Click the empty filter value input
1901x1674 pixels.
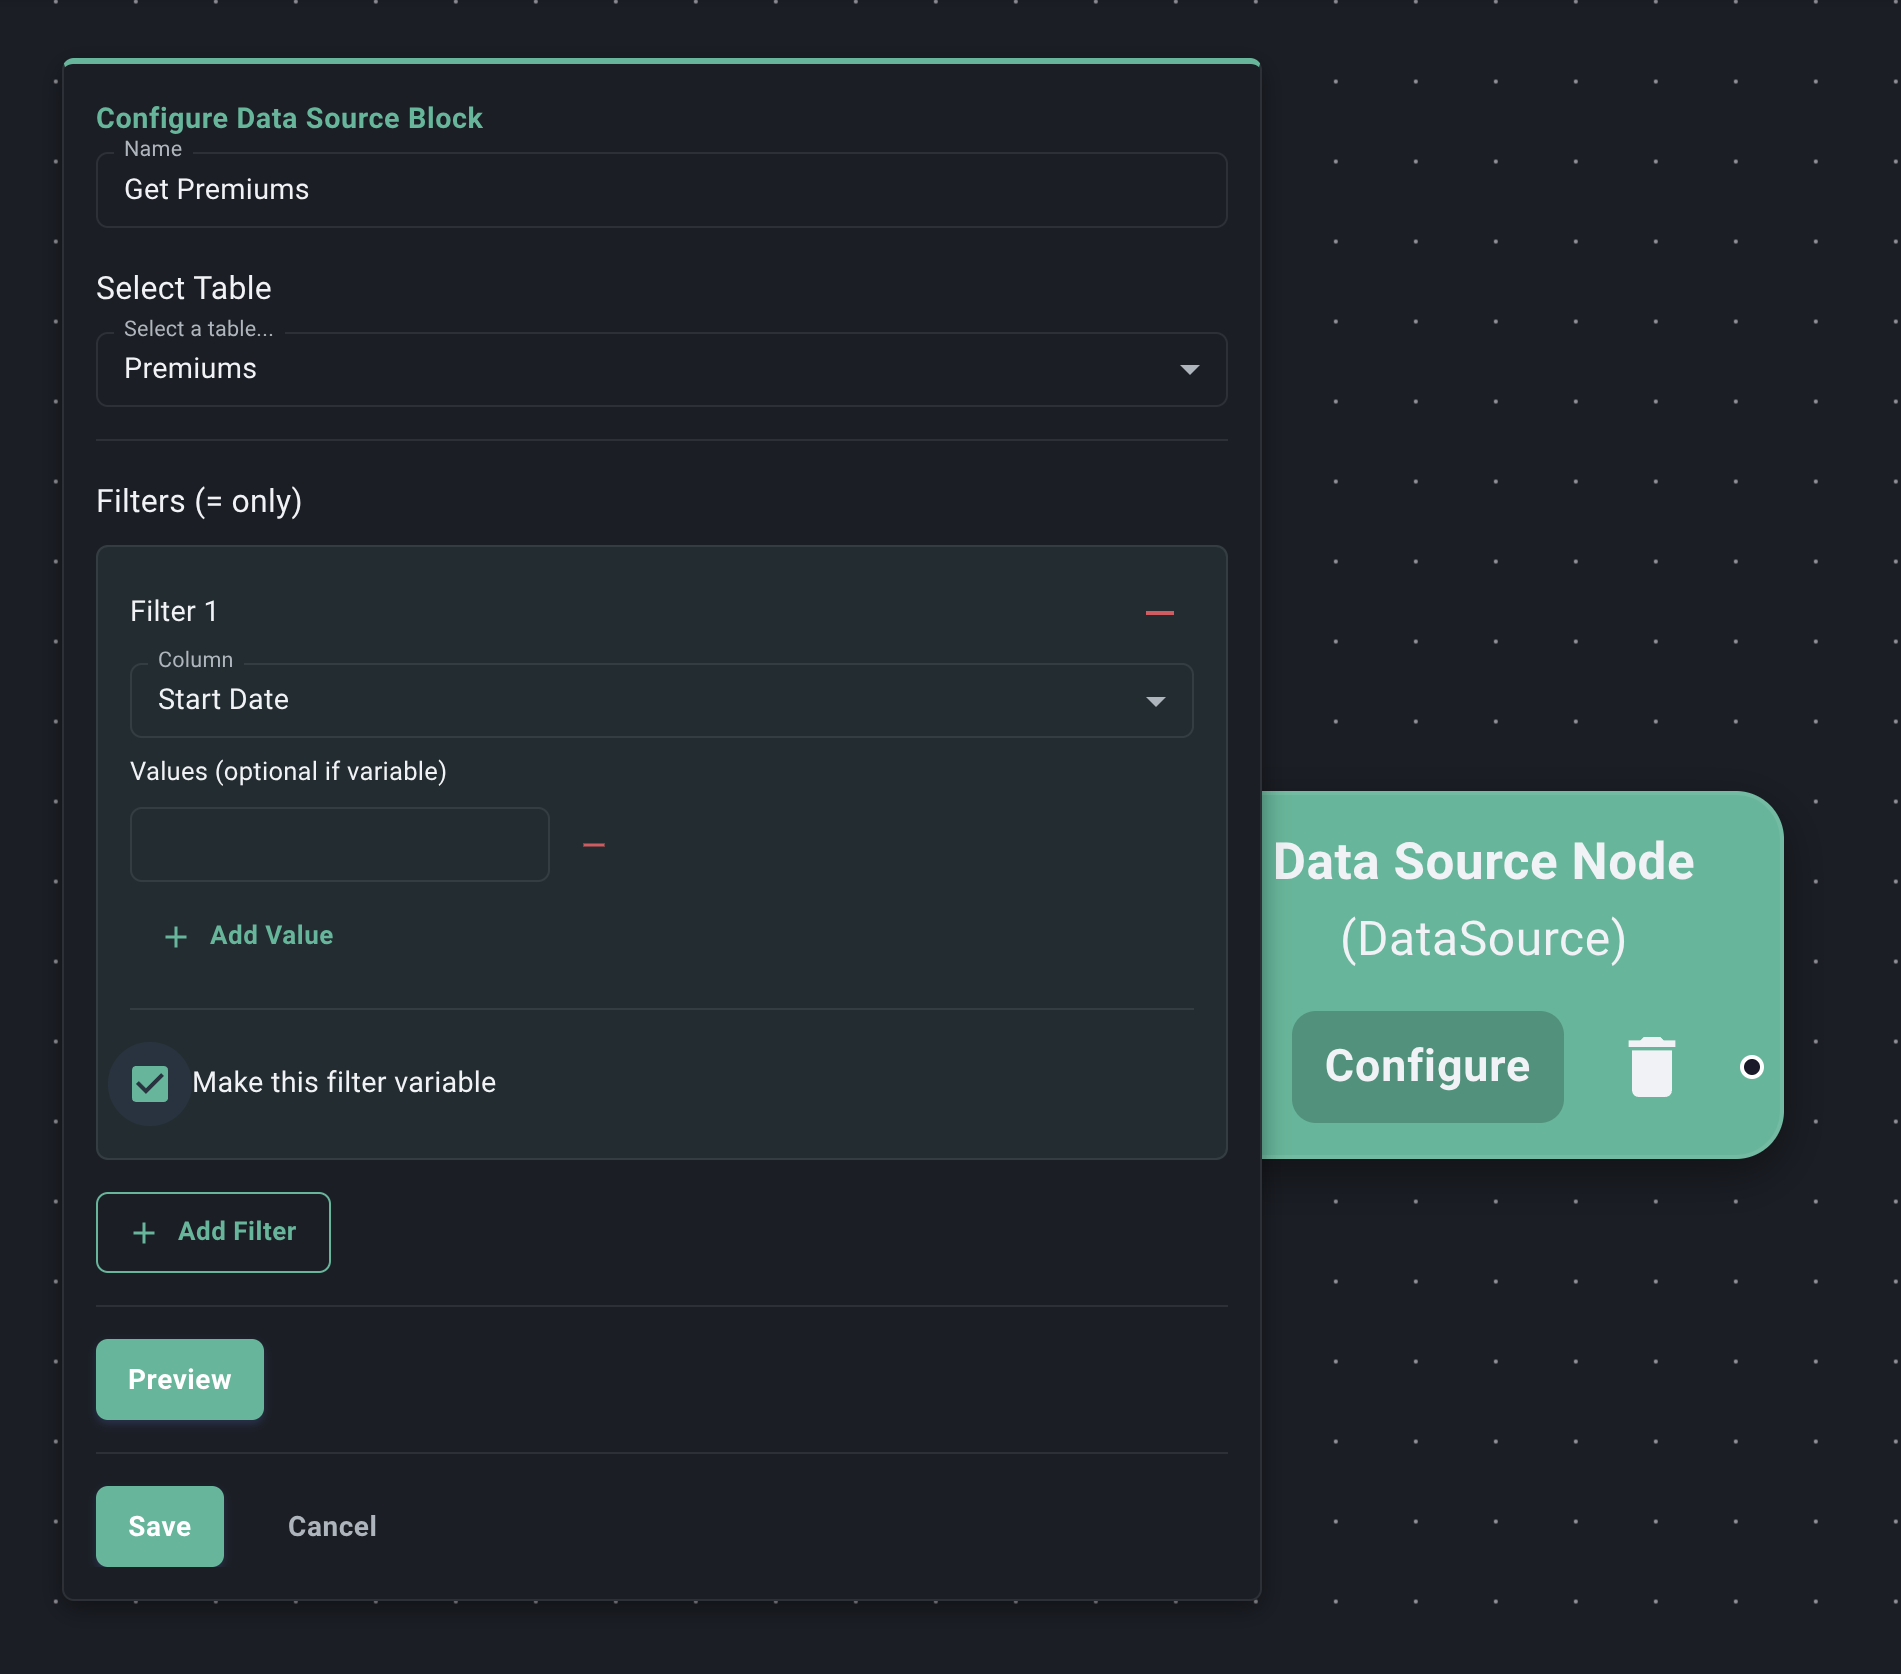coord(338,845)
